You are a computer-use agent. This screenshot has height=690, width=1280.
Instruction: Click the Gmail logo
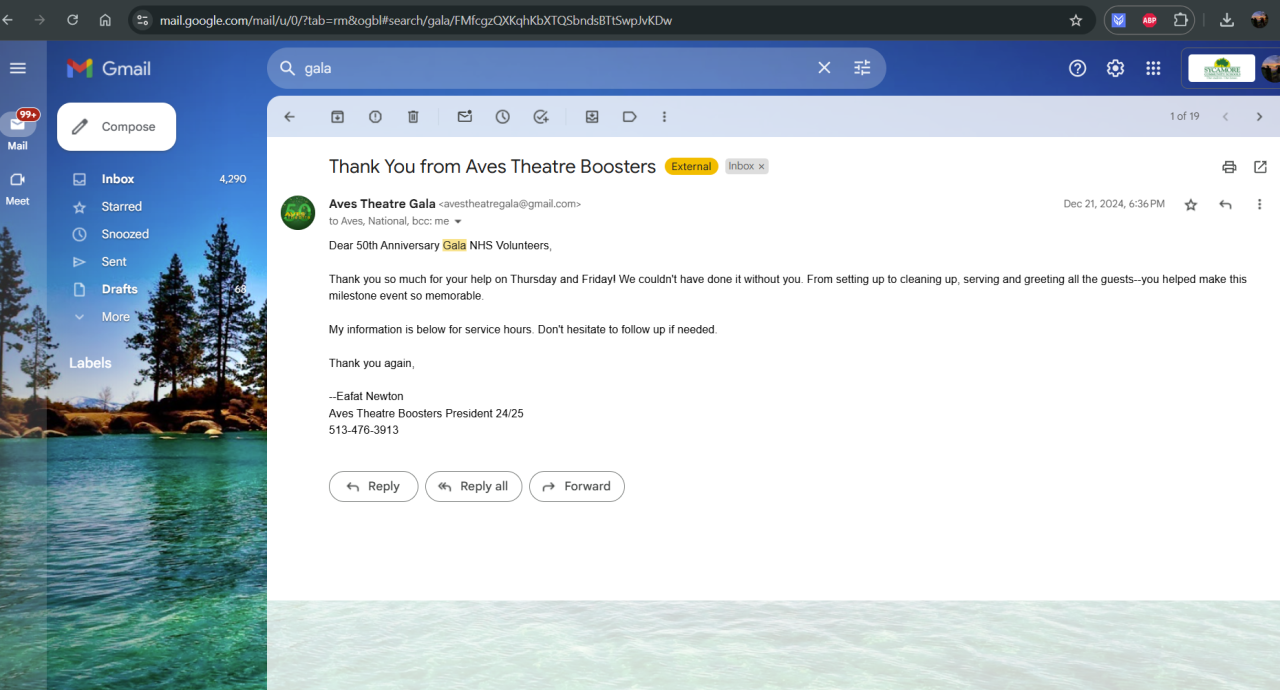point(109,68)
